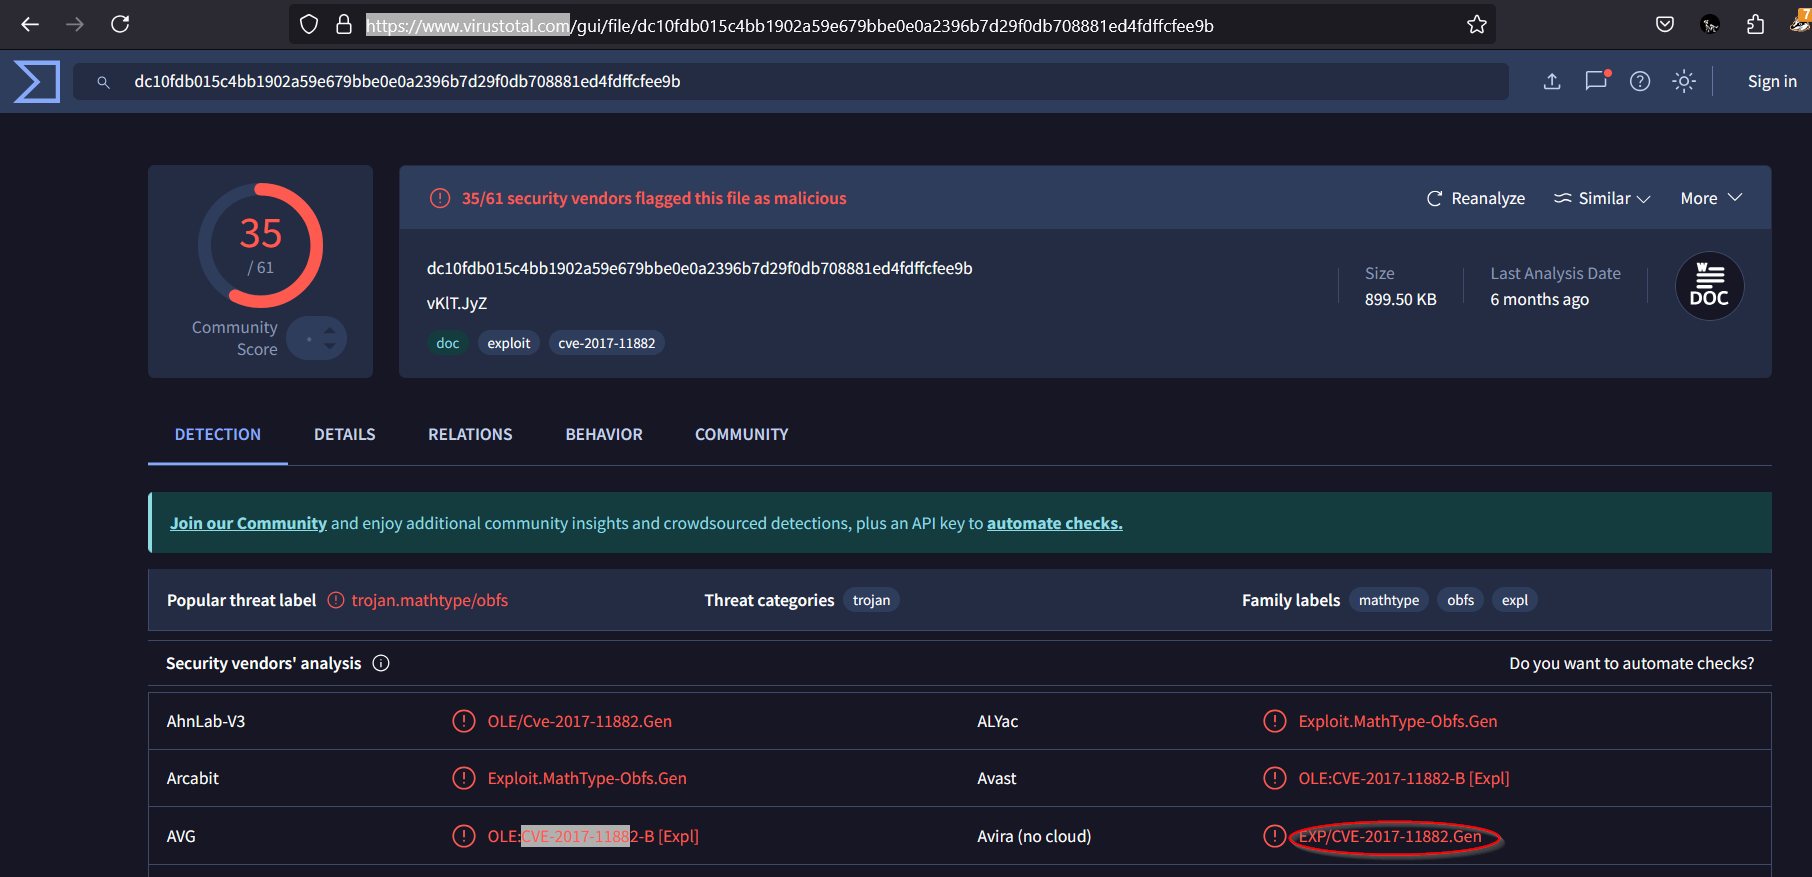
Task: Click the trojan threat category tag
Action: click(x=871, y=600)
